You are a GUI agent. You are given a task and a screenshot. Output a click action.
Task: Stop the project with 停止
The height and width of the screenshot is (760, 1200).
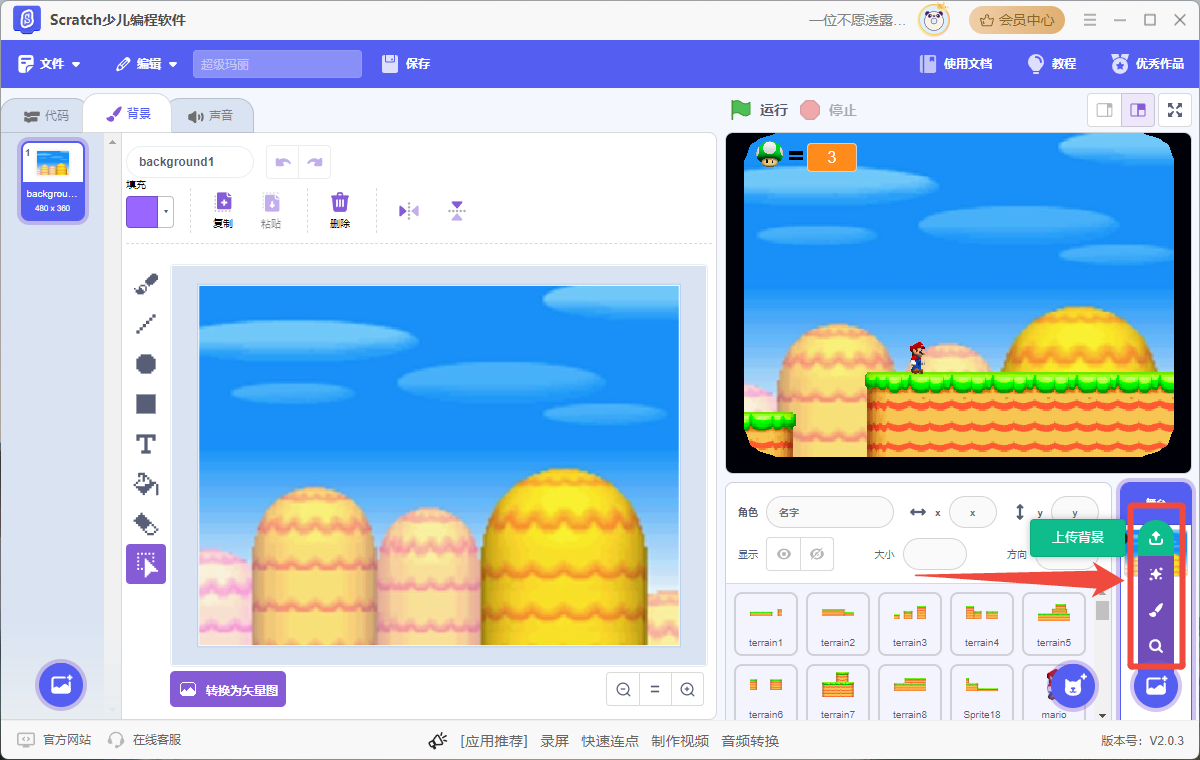(829, 110)
